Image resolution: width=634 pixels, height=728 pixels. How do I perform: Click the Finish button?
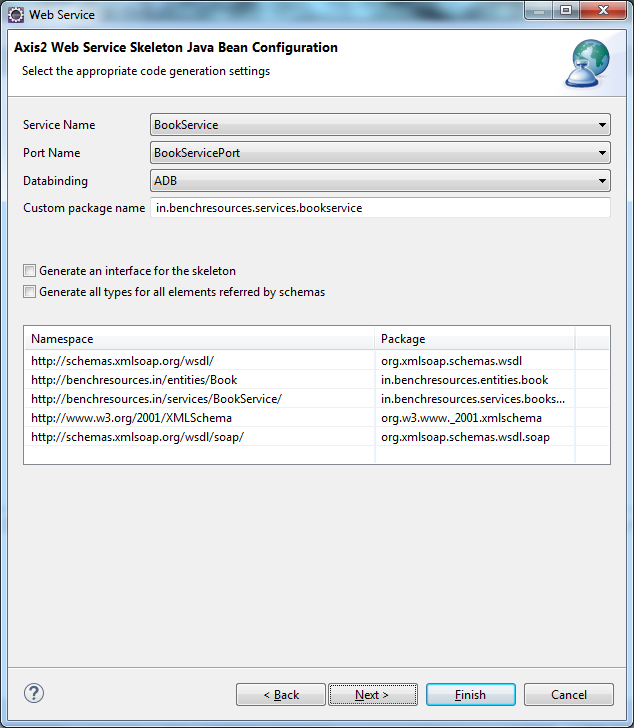471,695
